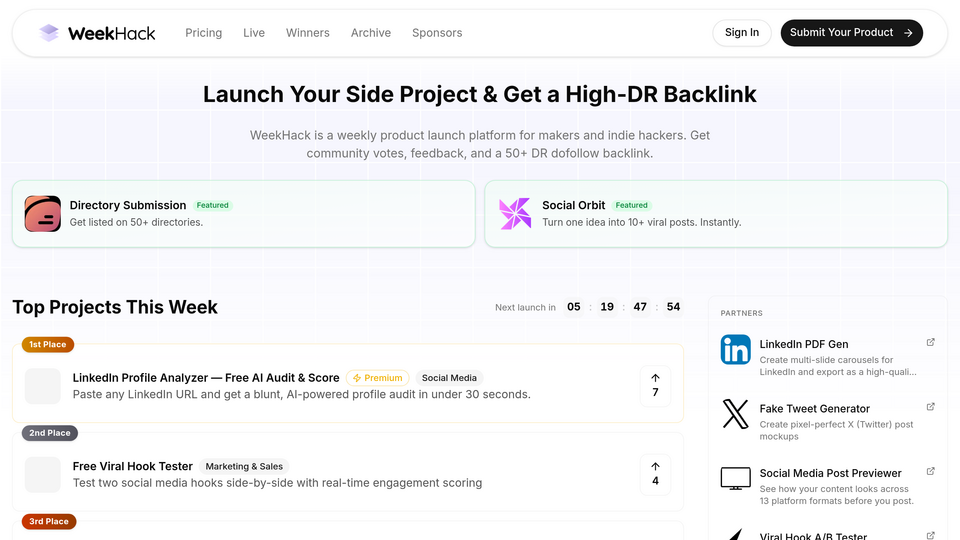Screen dimensions: 960x540
Task: Open Social Media Post Previewer external link icon
Action: pyautogui.click(x=931, y=471)
